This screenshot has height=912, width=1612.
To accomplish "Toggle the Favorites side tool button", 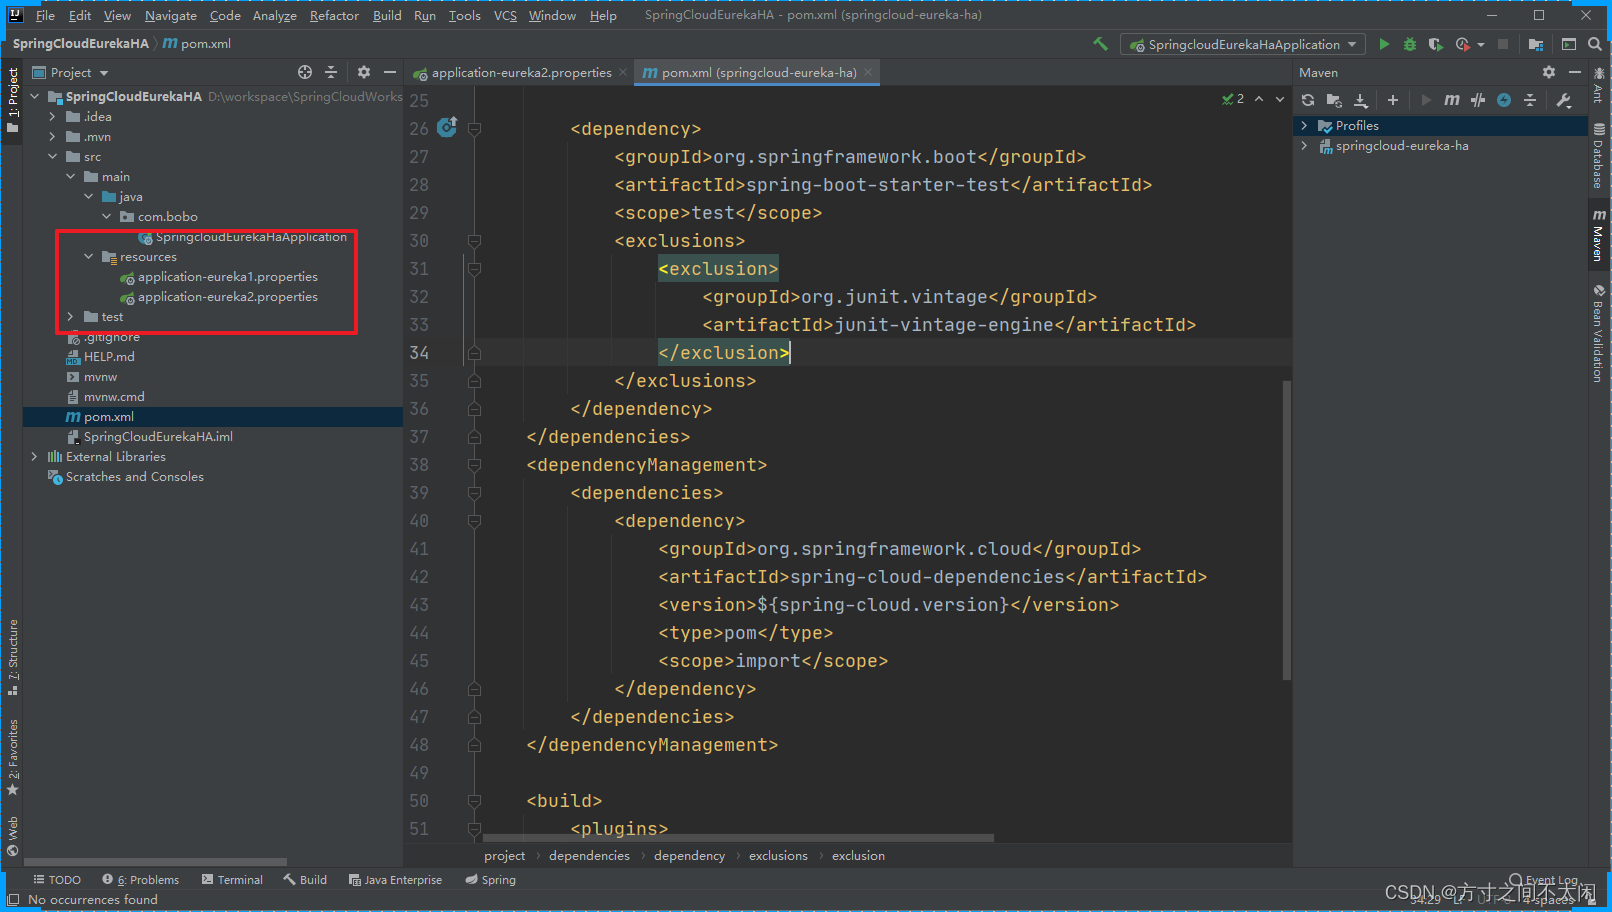I will point(12,757).
